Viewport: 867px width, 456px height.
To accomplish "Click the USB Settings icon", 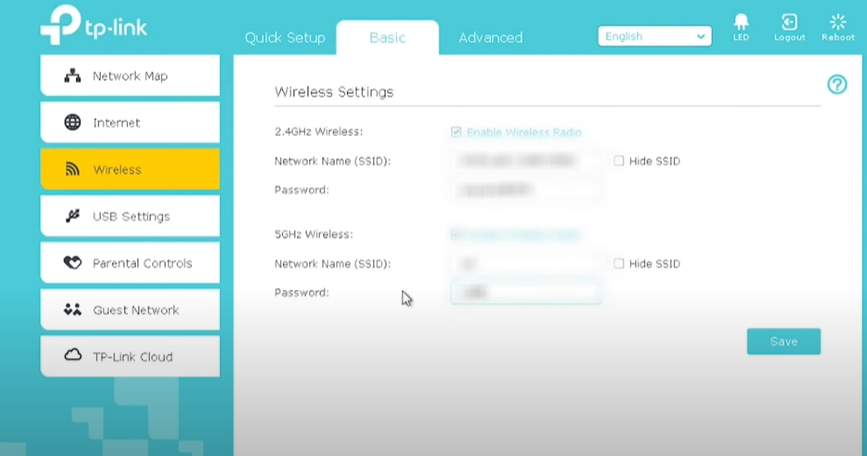I will tap(72, 216).
